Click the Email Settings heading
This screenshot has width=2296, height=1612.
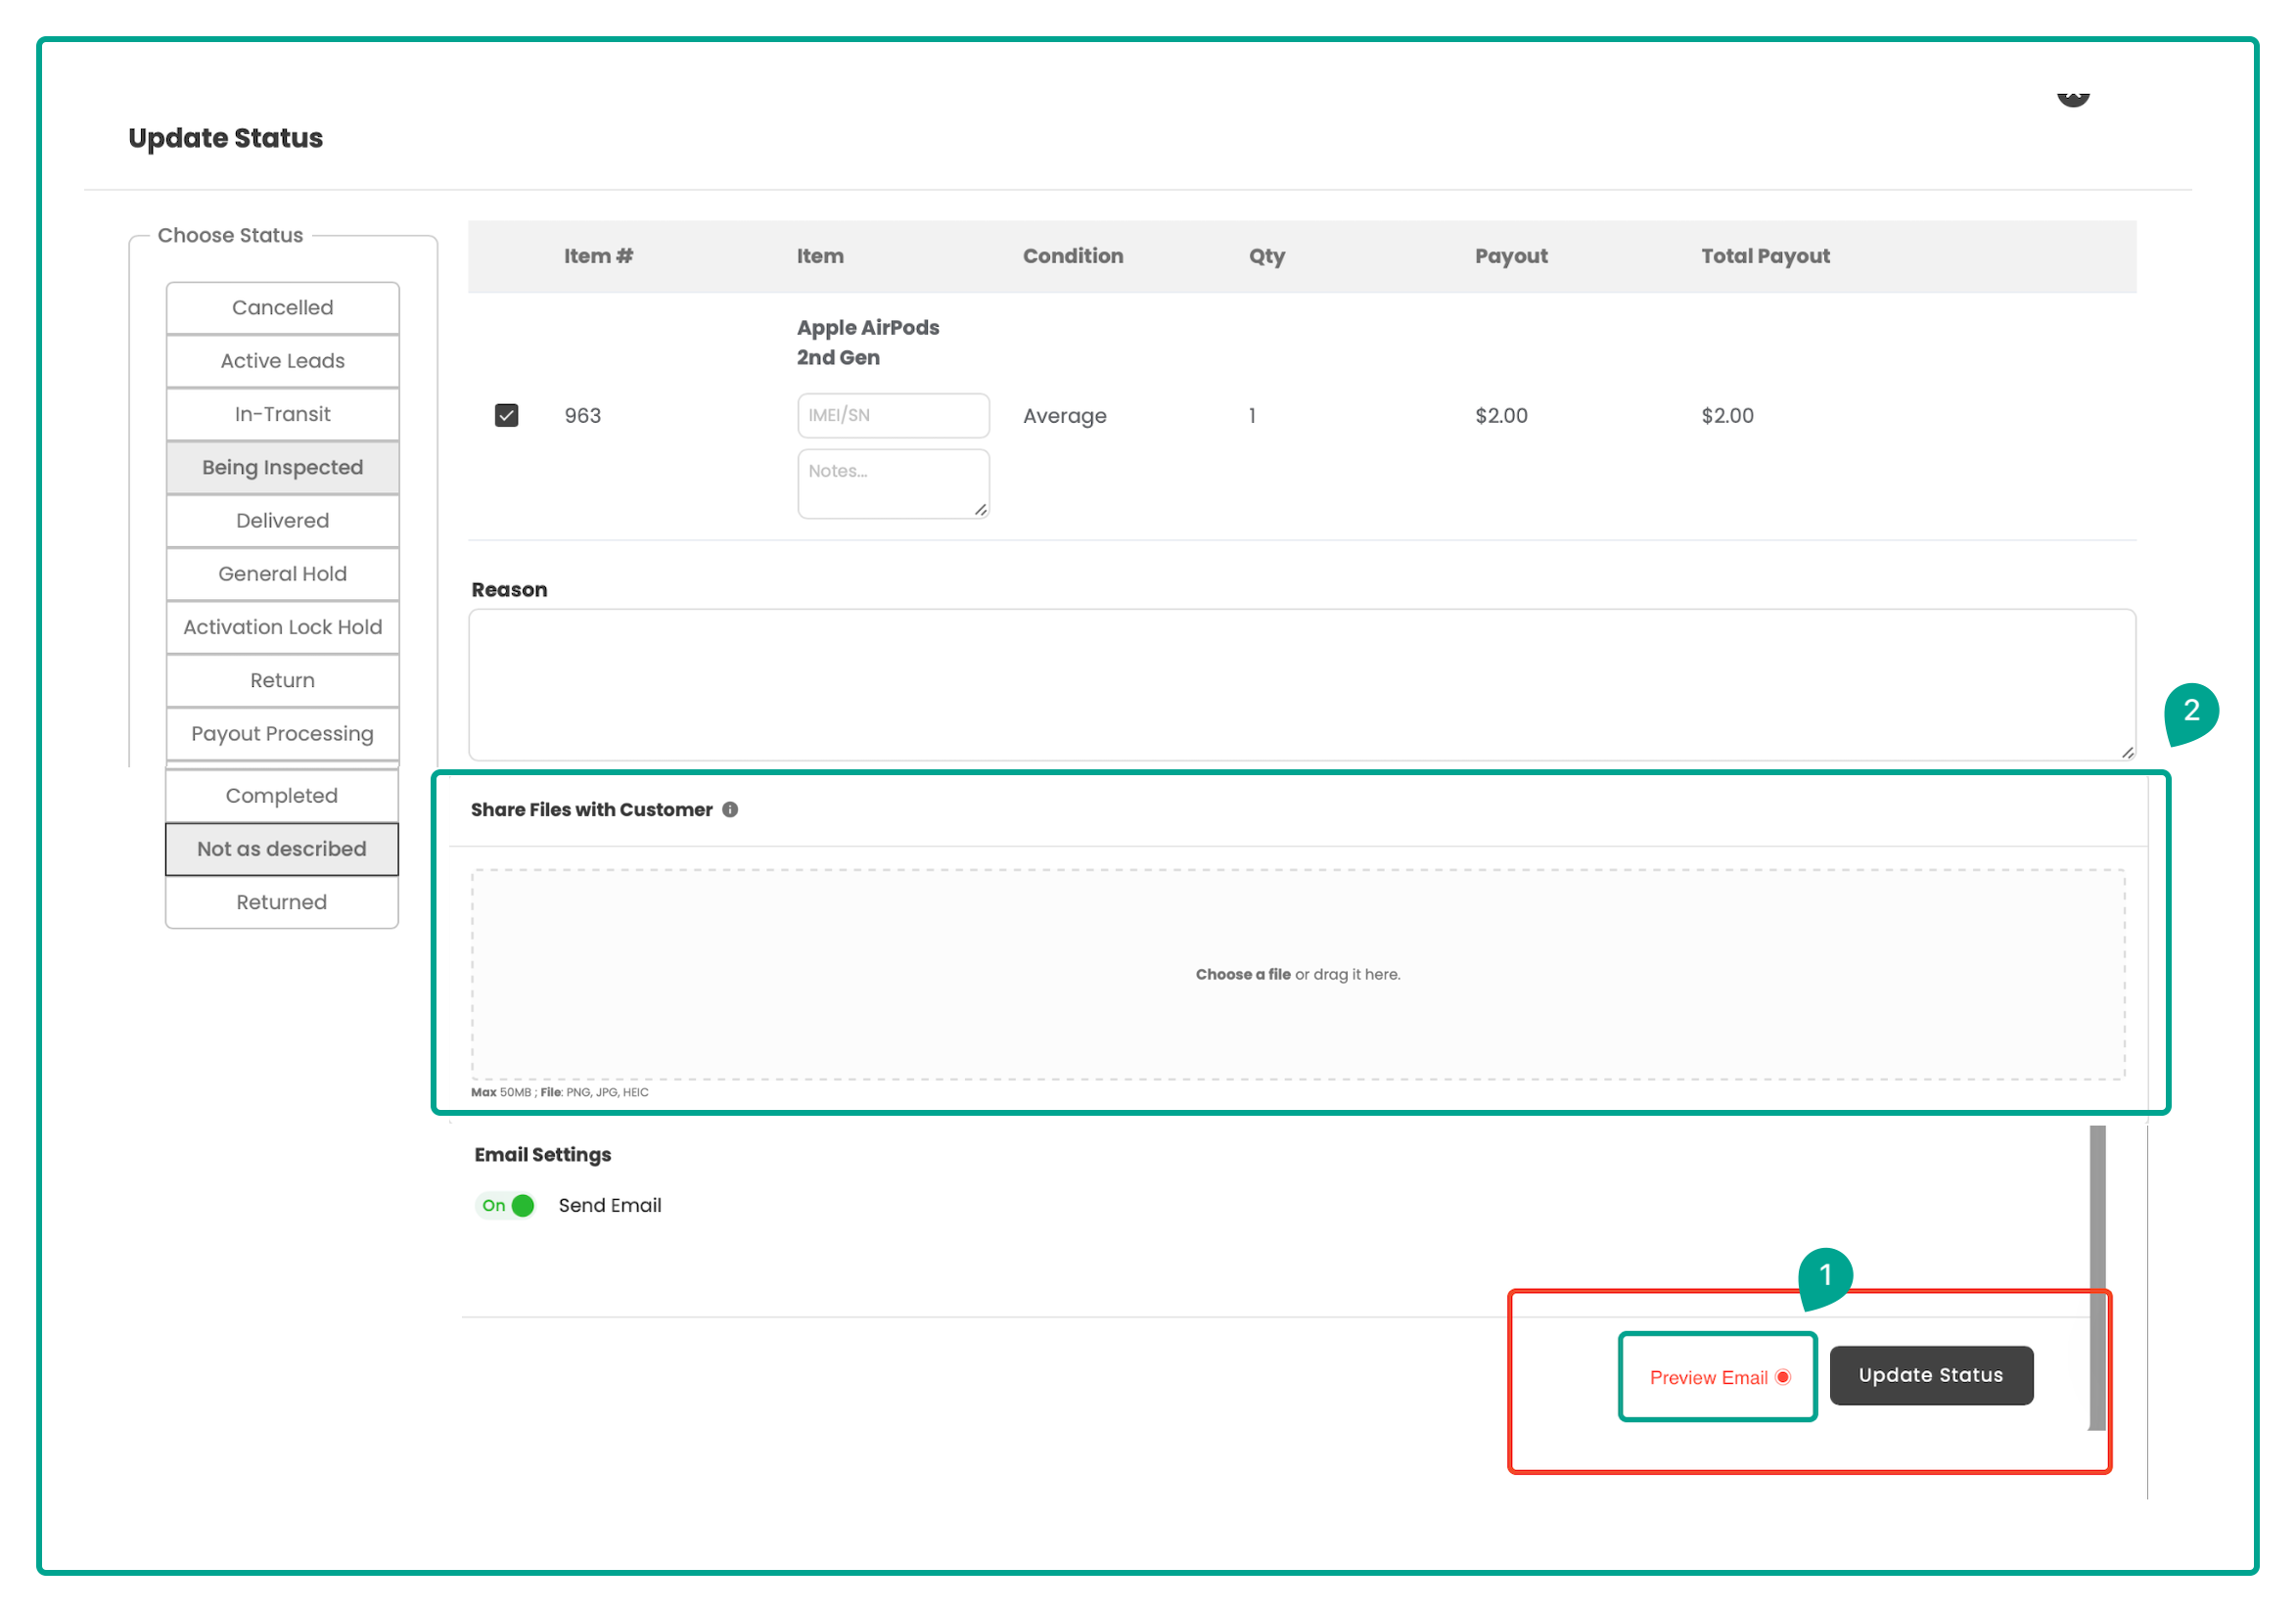(543, 1155)
